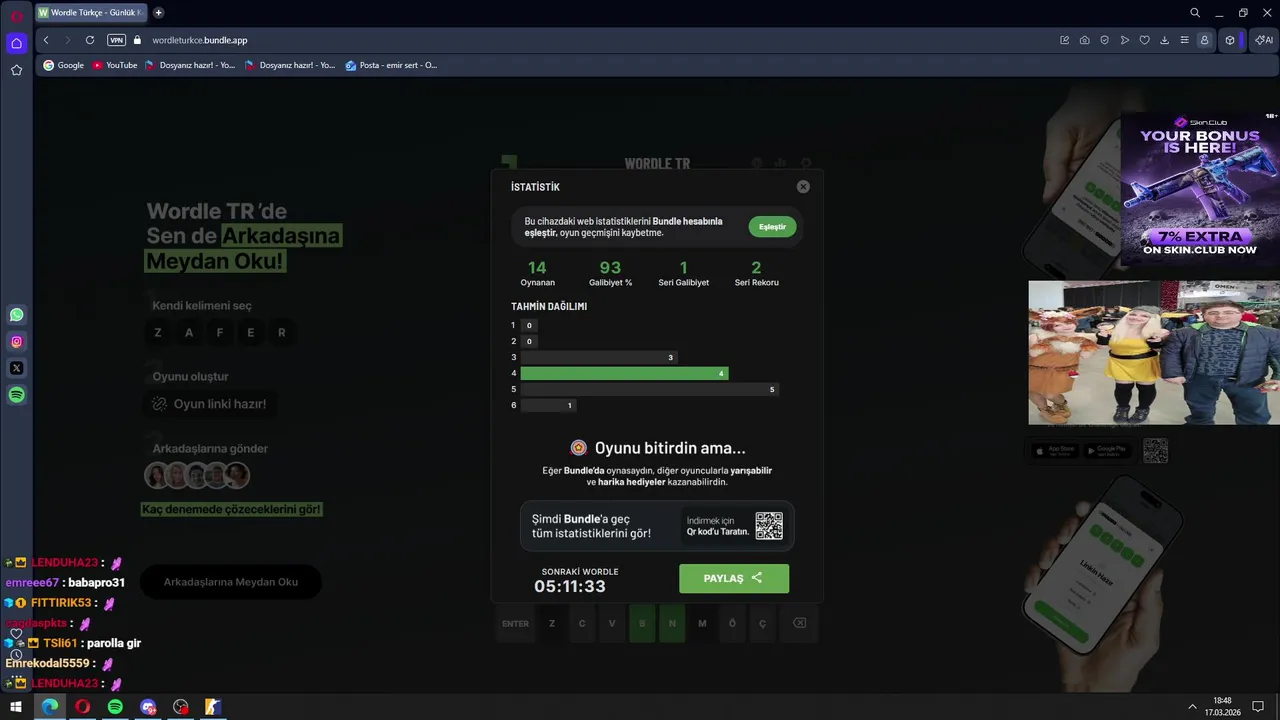Click the Bundle QR code

point(769,526)
